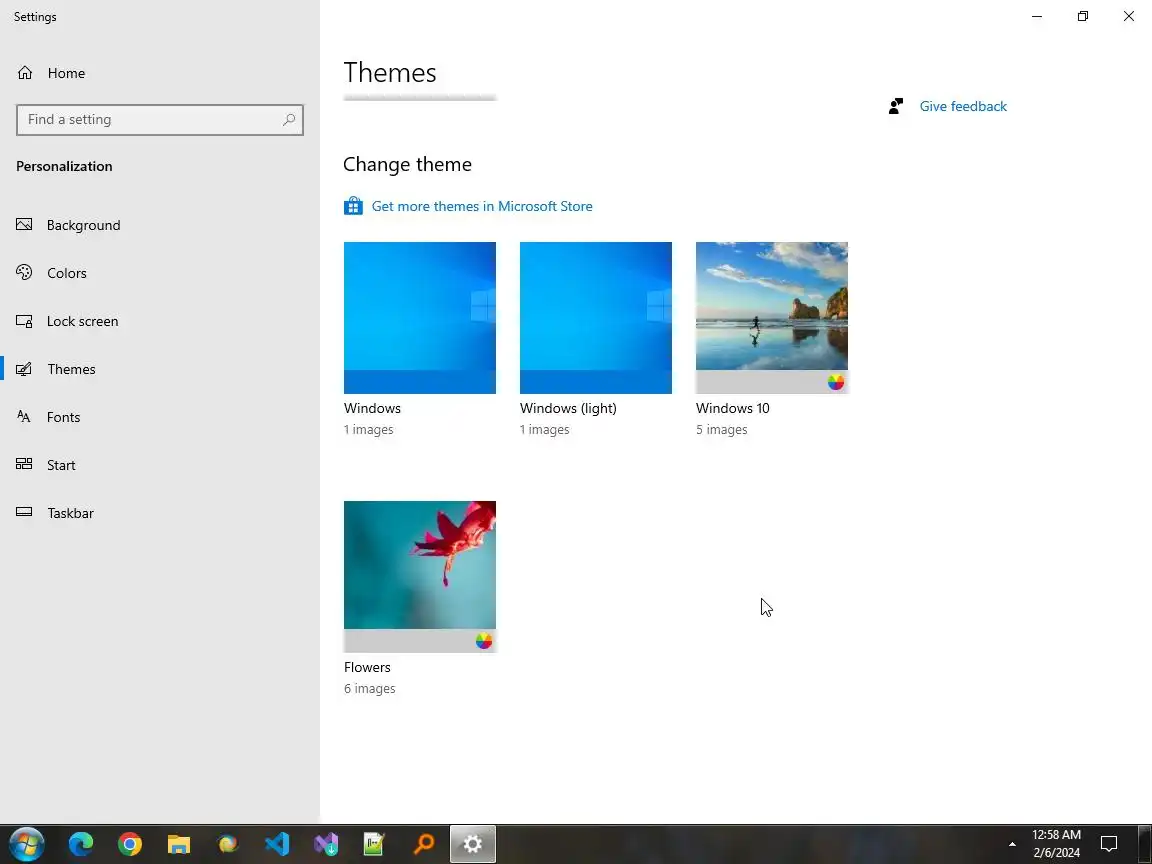The height and width of the screenshot is (864, 1152).
Task: Click the Lock screen icon
Action: tap(24, 321)
